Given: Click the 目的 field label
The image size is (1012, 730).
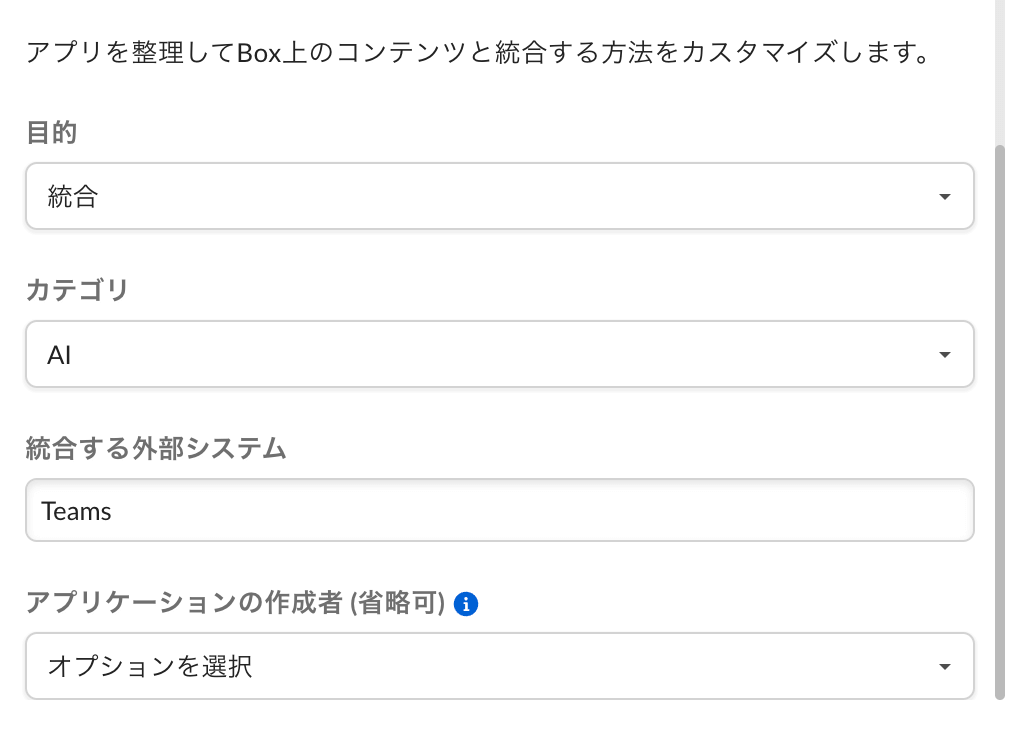Looking at the screenshot, I should pyautogui.click(x=51, y=133).
